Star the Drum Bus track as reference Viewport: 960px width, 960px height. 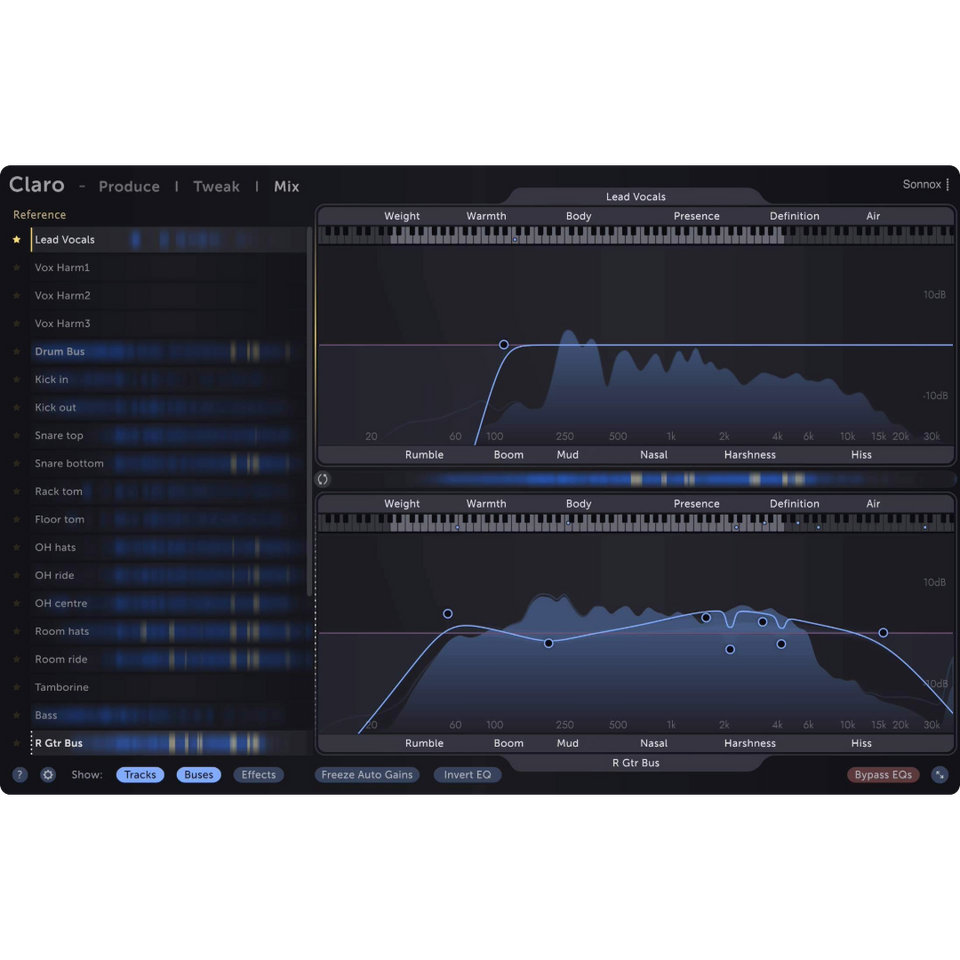click(x=16, y=352)
